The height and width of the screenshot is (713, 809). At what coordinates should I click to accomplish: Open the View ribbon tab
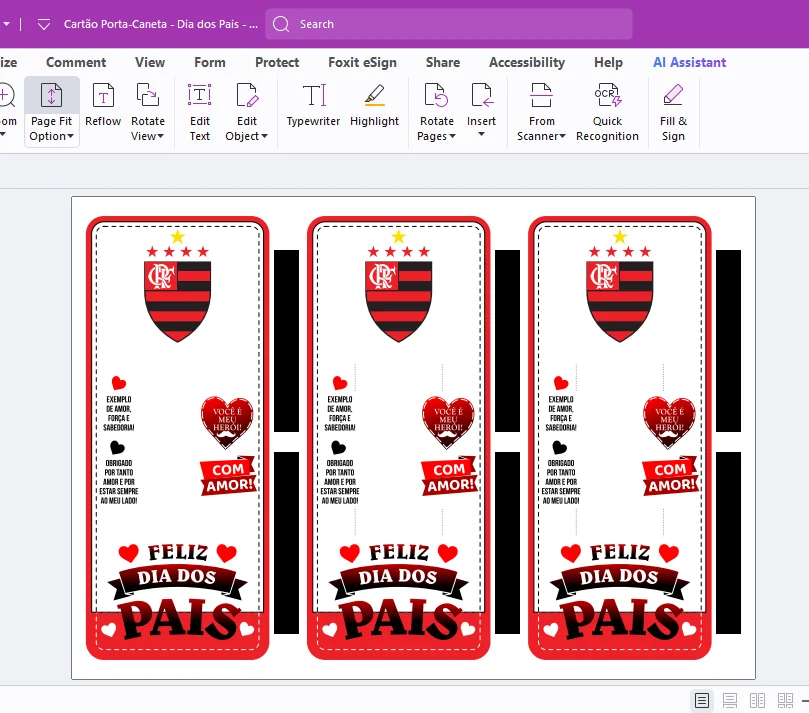point(150,62)
